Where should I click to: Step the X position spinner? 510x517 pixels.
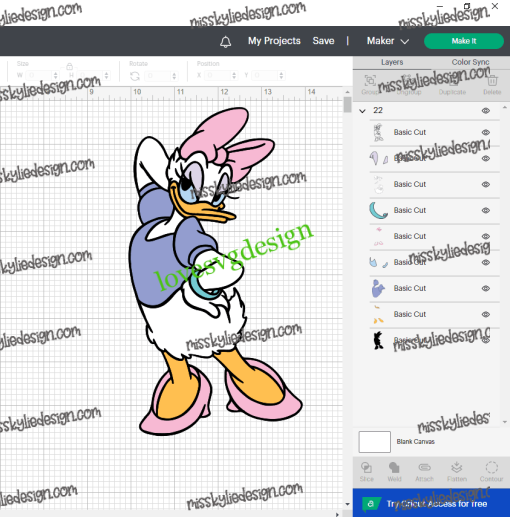(x=234, y=76)
